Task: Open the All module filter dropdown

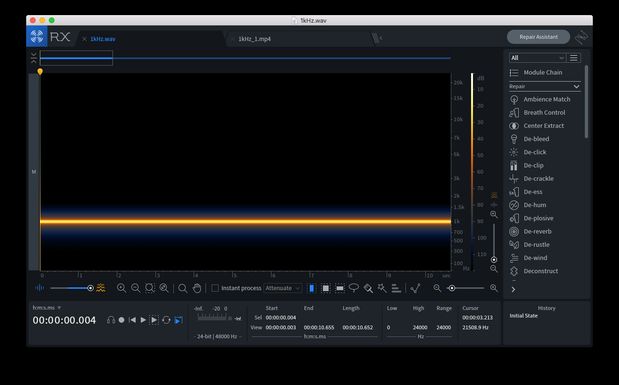Action: click(537, 58)
